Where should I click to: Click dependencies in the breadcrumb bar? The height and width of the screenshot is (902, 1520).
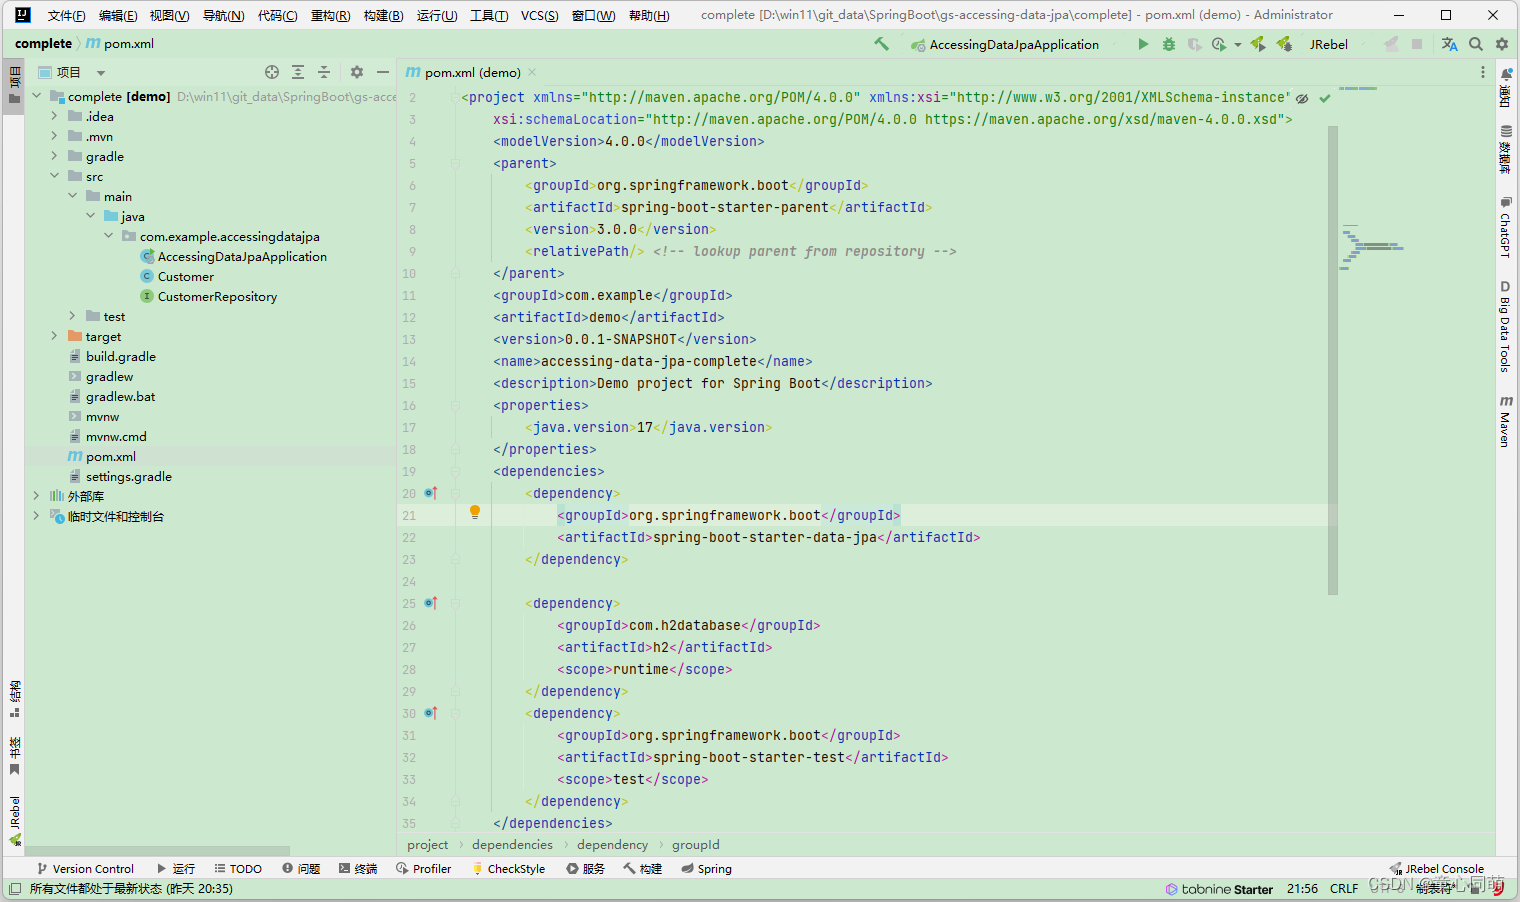click(x=512, y=844)
